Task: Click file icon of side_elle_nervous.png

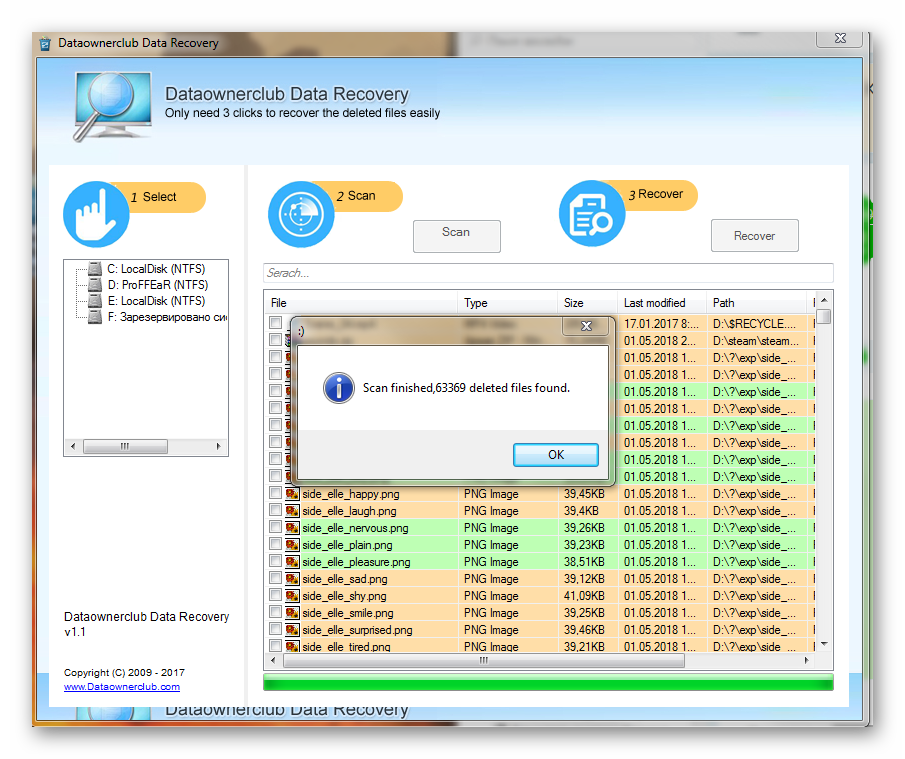Action: click(292, 528)
